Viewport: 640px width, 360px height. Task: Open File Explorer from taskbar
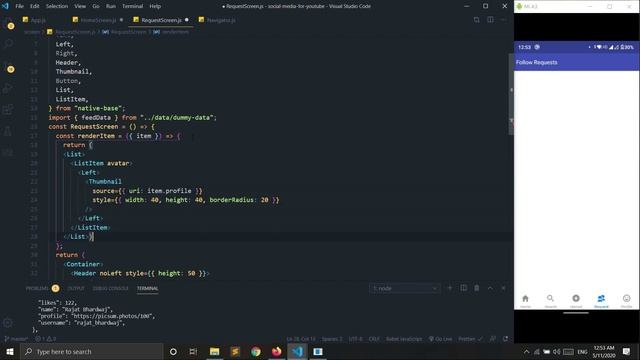tap(214, 351)
